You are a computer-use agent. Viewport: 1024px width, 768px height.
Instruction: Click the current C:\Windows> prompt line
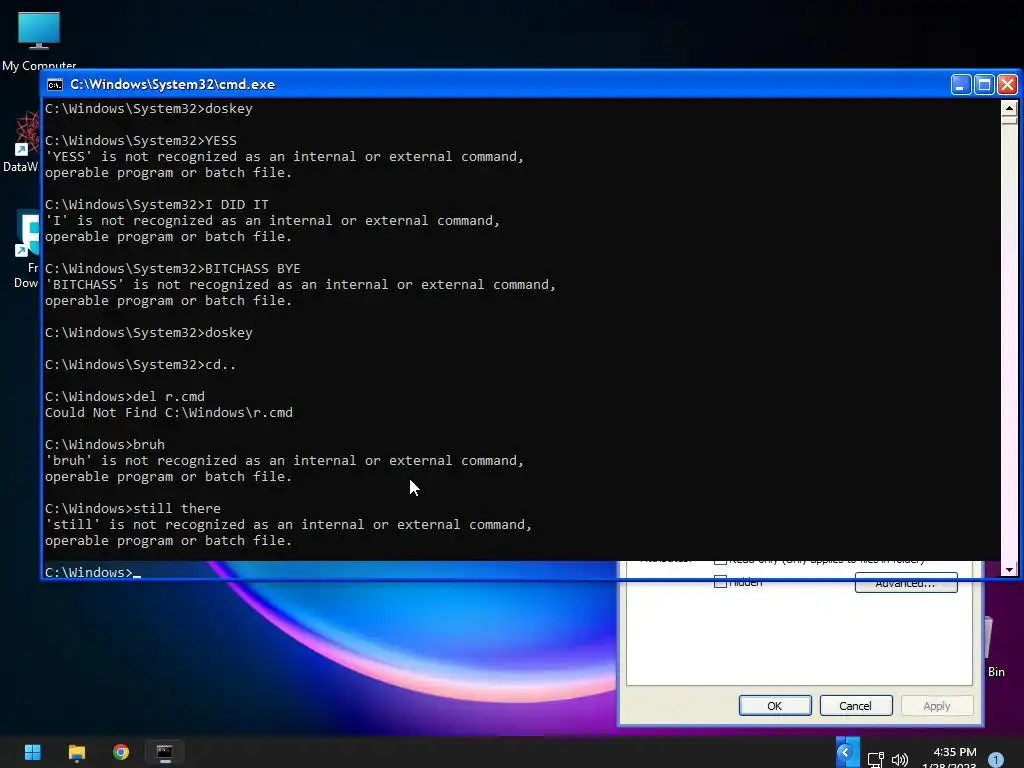click(x=93, y=572)
